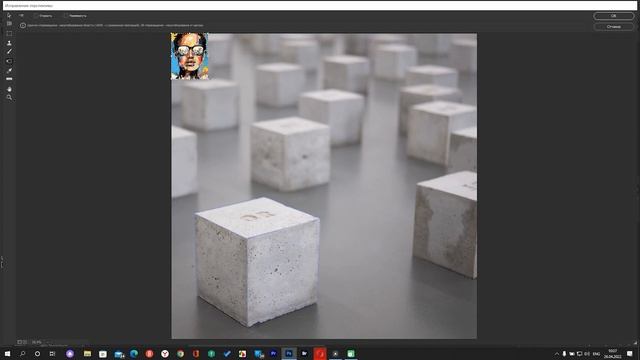Screen dimensions: 640x360
Task: Click the zoom percentage field
Action: (37, 342)
